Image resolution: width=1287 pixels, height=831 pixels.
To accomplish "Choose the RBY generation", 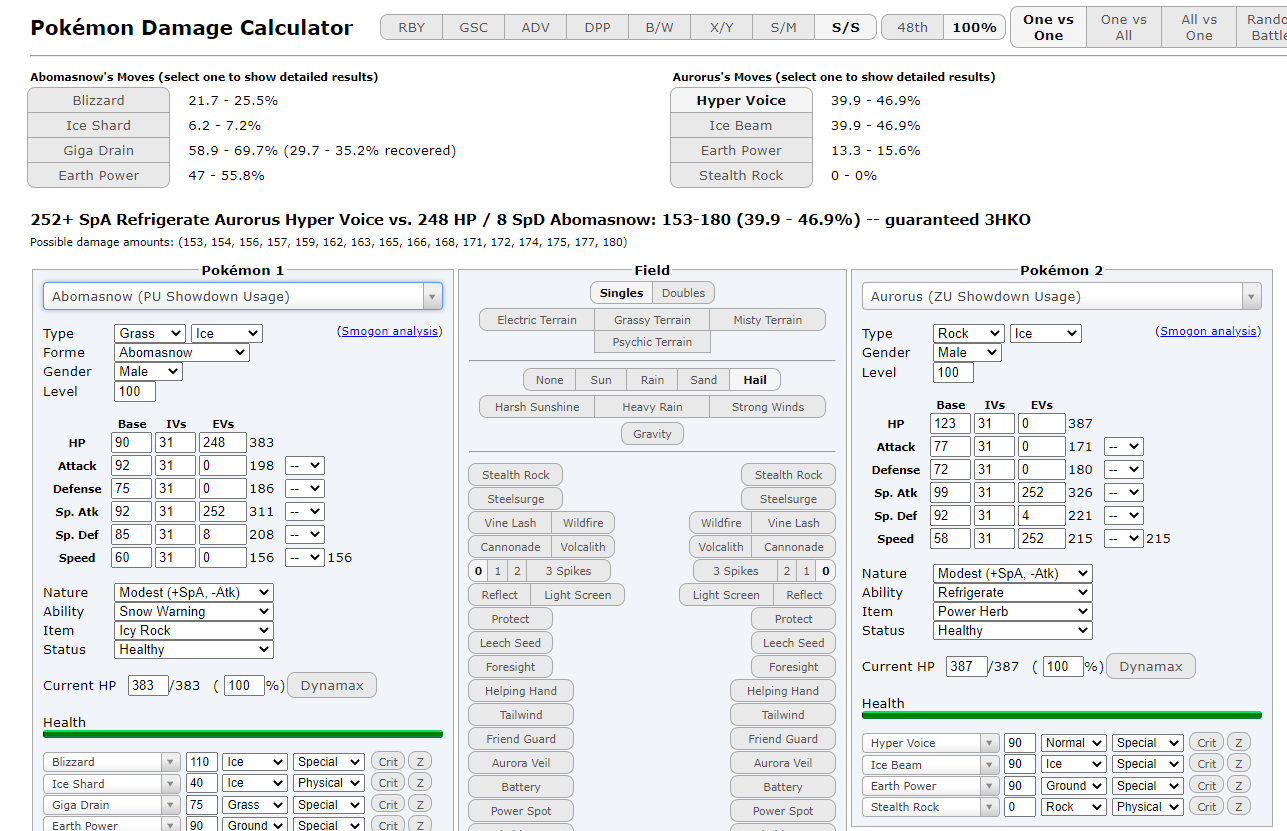I will [x=412, y=27].
